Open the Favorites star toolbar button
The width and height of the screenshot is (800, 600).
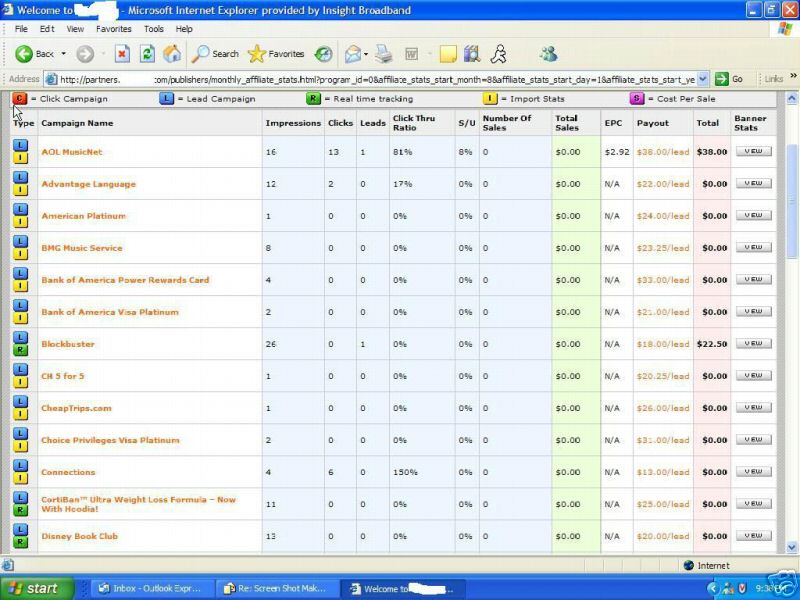276,54
